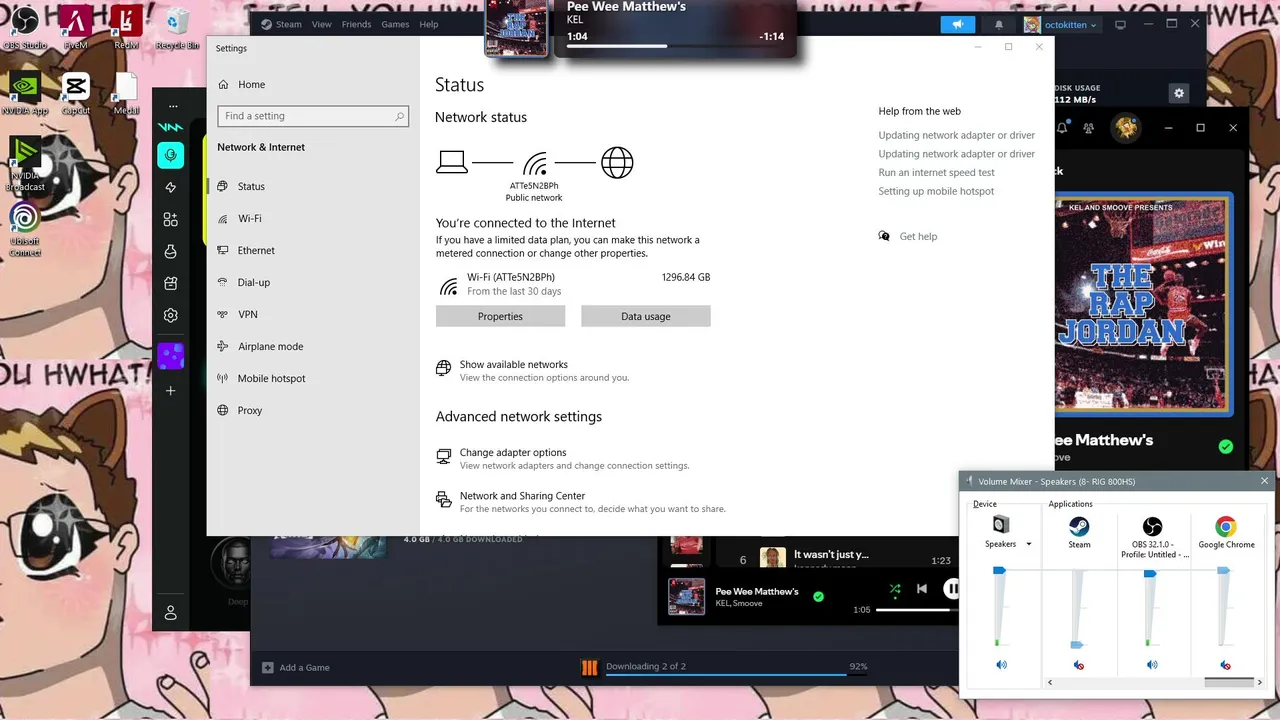The image size is (1280, 720).
Task: Open the RedM desktop shortcut
Action: [126, 27]
